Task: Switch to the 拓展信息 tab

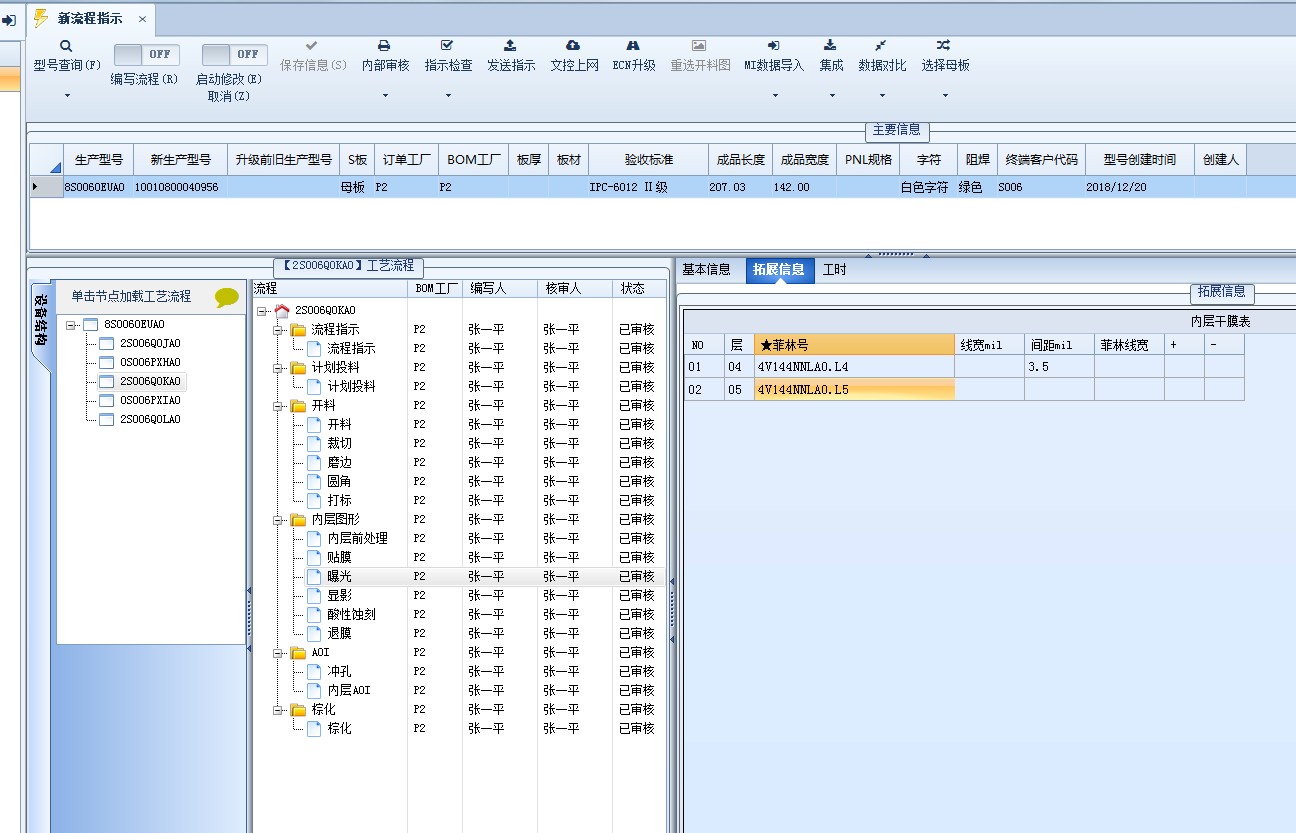Action: click(x=780, y=270)
